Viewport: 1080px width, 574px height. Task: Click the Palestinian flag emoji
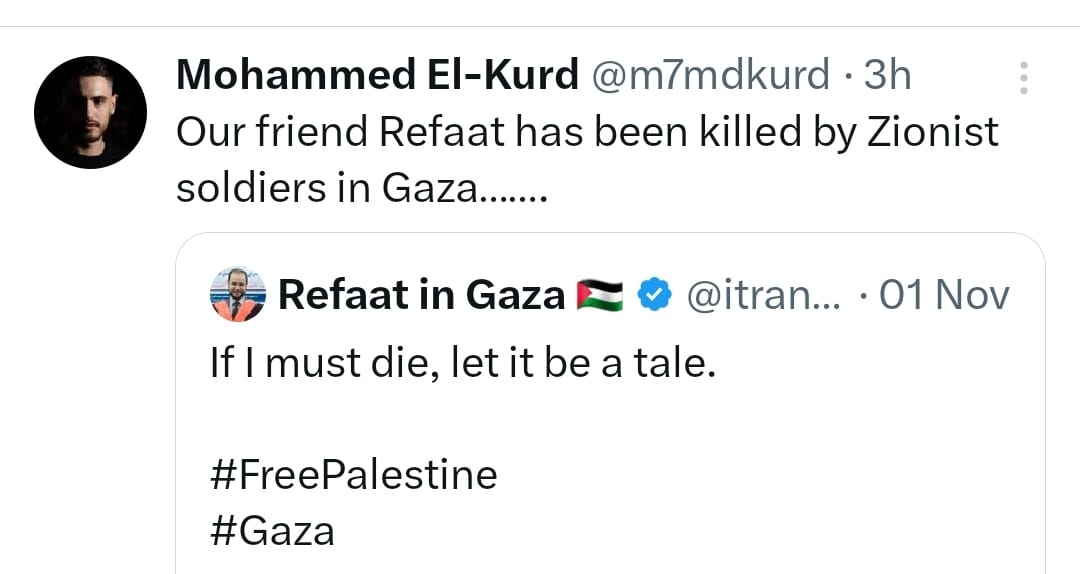click(x=600, y=295)
